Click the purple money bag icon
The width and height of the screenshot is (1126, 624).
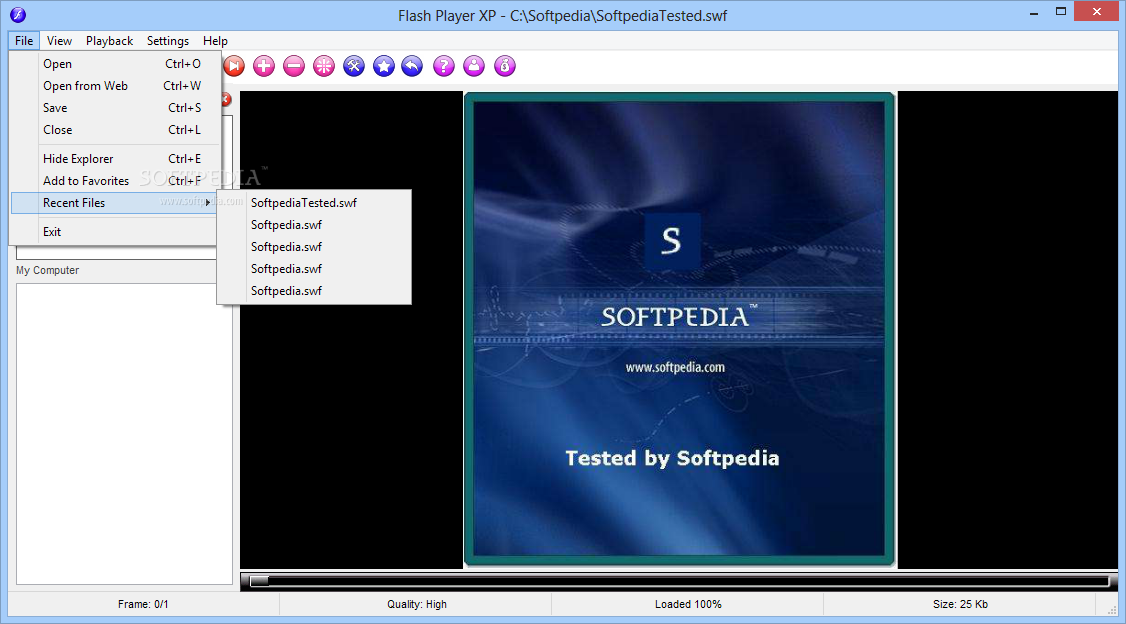tap(505, 66)
